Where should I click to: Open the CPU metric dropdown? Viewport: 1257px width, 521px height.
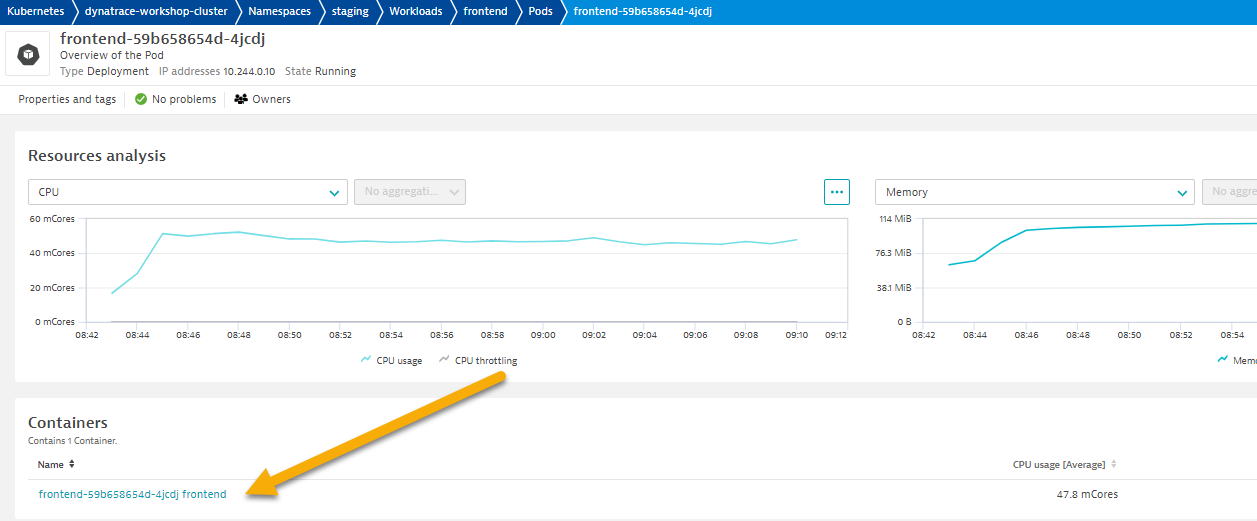coord(188,192)
